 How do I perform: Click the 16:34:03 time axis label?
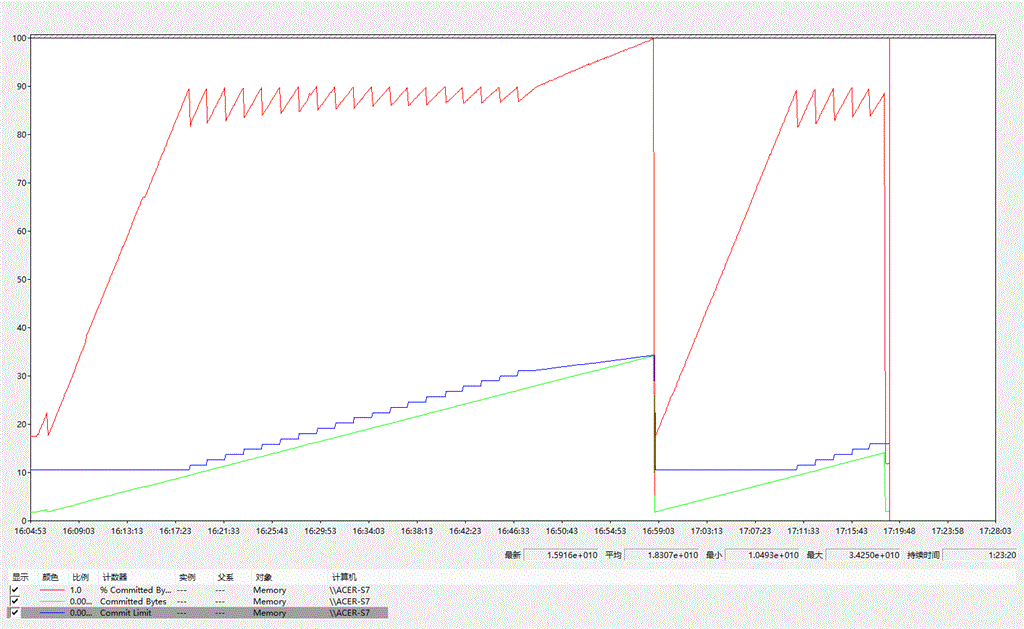point(368,531)
